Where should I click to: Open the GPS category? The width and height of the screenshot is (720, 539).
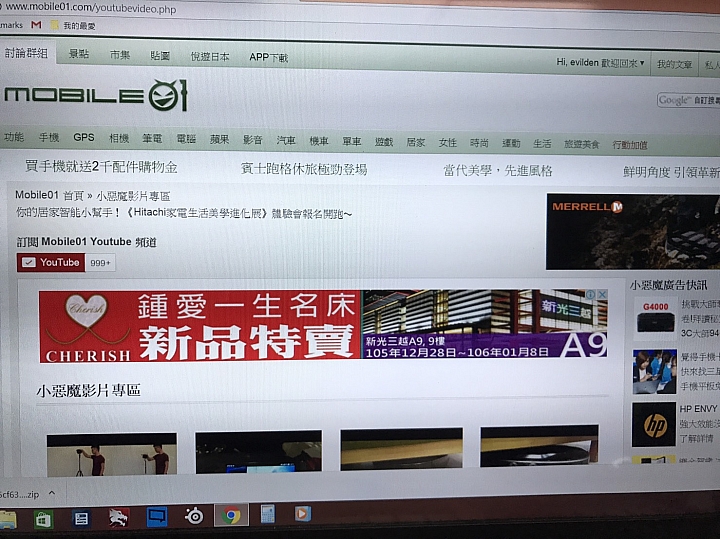(x=84, y=137)
